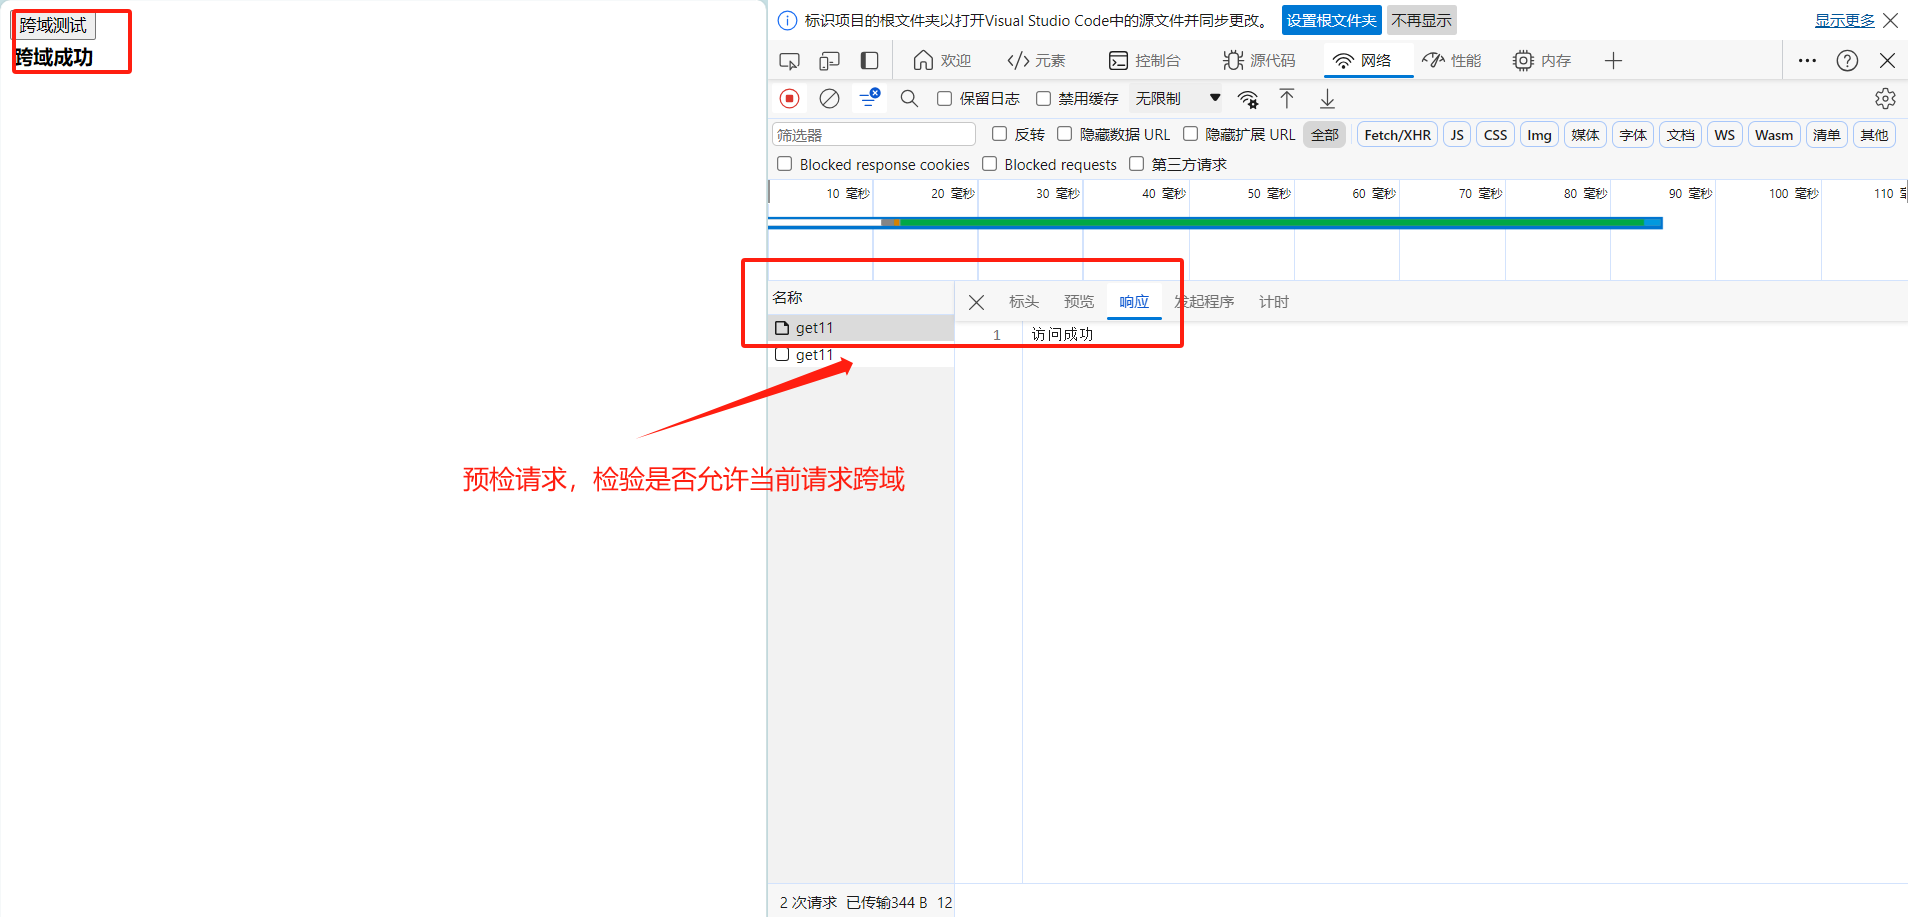Image resolution: width=1908 pixels, height=917 pixels.
Task: Click the 跨域测试 button
Action: [x=54, y=25]
